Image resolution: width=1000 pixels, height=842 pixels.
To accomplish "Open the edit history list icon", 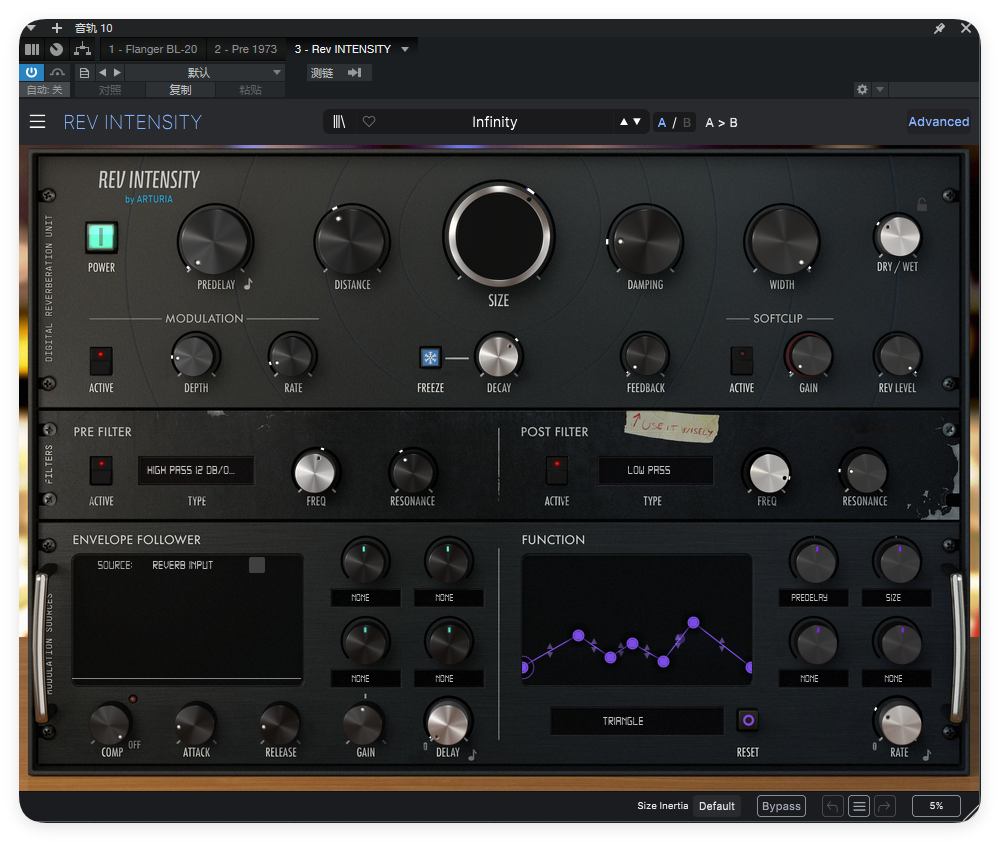I will click(859, 806).
